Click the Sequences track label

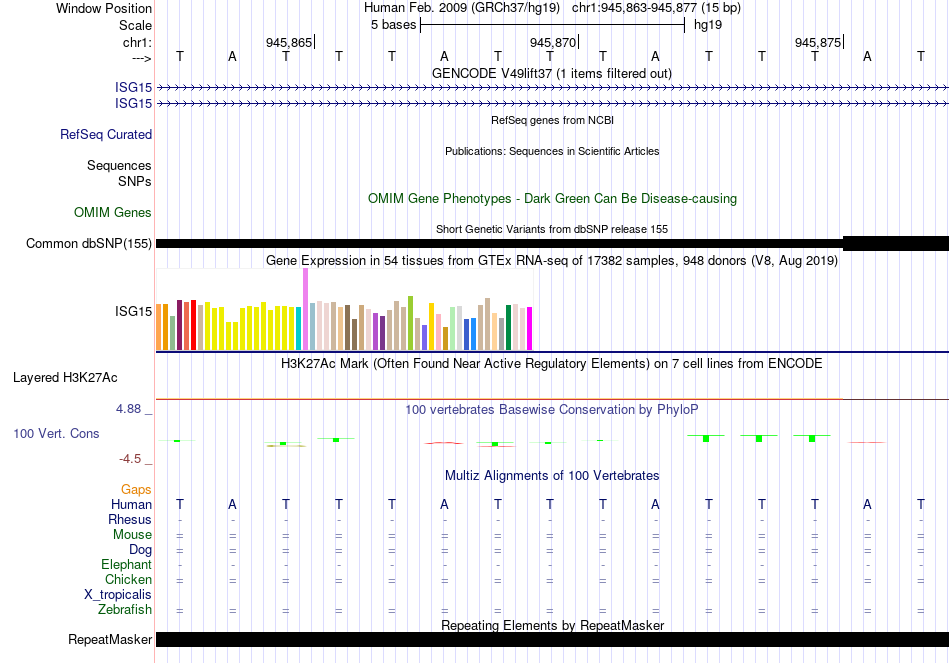119,165
